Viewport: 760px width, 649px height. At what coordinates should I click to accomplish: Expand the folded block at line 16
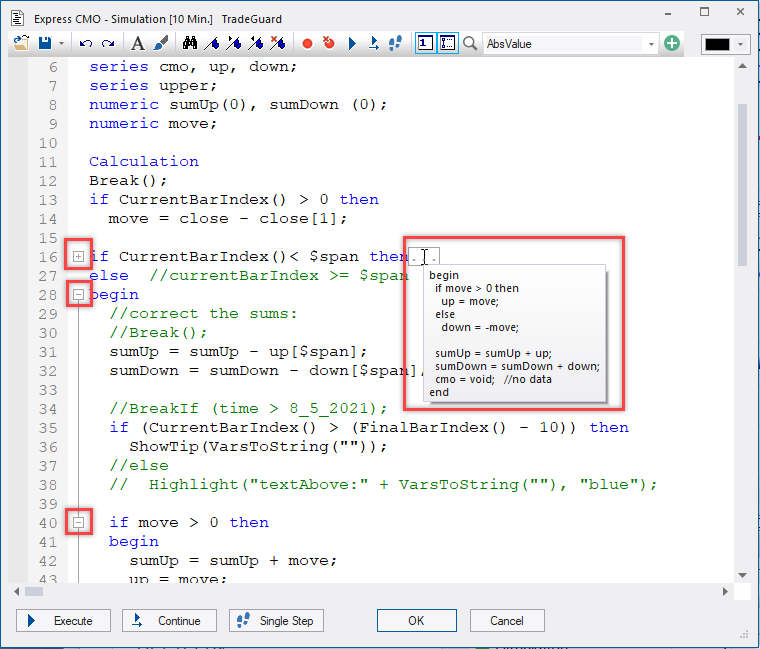tap(78, 257)
